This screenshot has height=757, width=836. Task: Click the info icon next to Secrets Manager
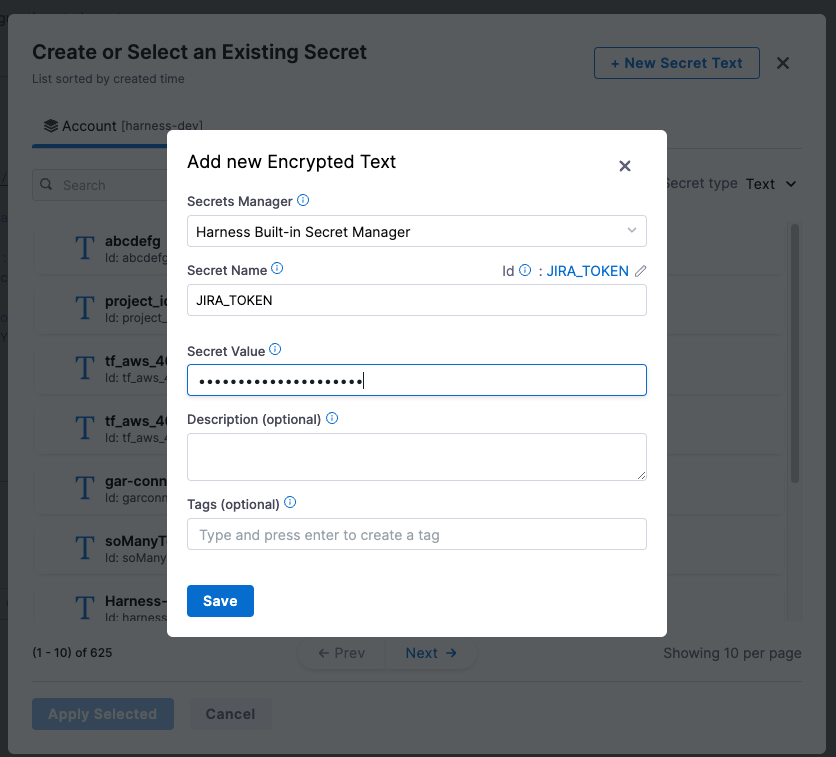[x=303, y=201]
